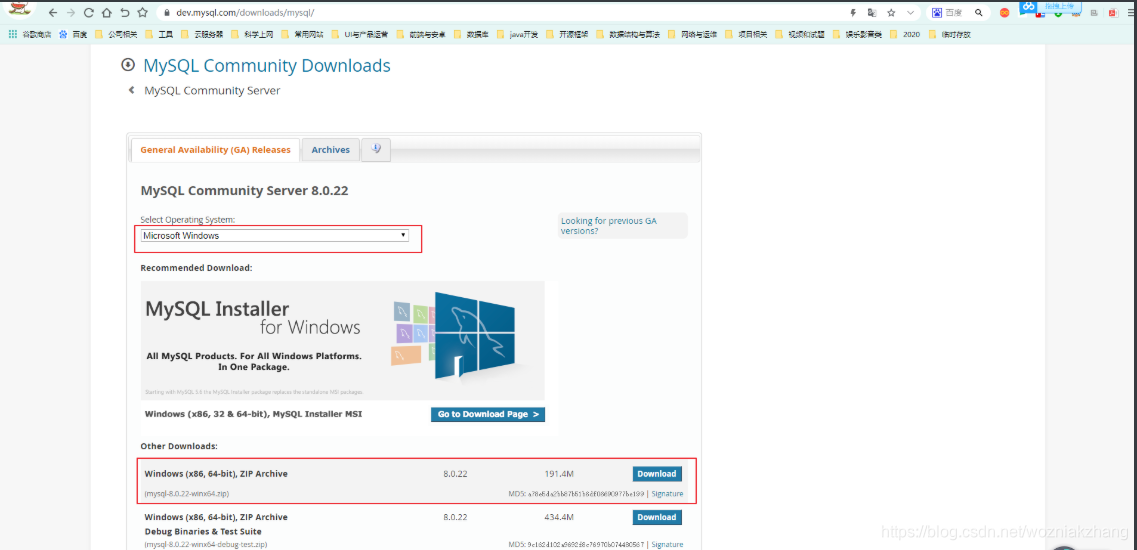Image resolution: width=1137 pixels, height=550 pixels.
Task: Open the browser hamburger menu icon
Action: [1131, 13]
